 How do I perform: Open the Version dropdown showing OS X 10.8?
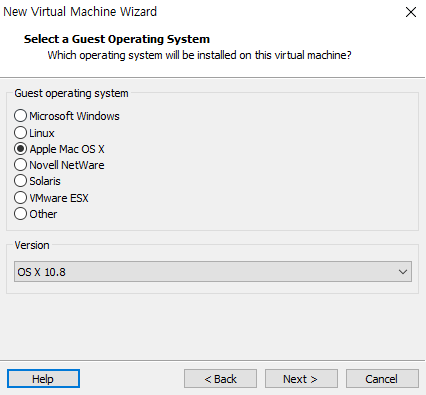tap(213, 272)
